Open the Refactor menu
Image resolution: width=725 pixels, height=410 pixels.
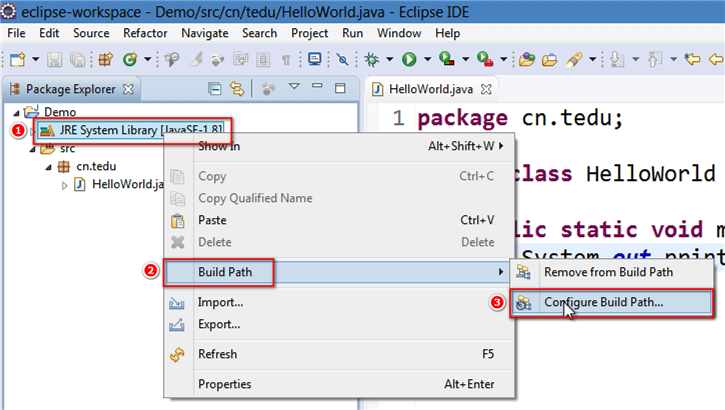pos(145,33)
